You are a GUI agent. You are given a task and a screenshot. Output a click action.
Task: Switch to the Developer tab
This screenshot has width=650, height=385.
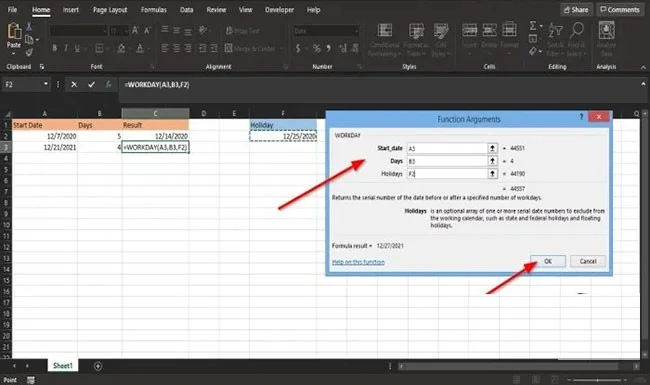click(x=279, y=10)
